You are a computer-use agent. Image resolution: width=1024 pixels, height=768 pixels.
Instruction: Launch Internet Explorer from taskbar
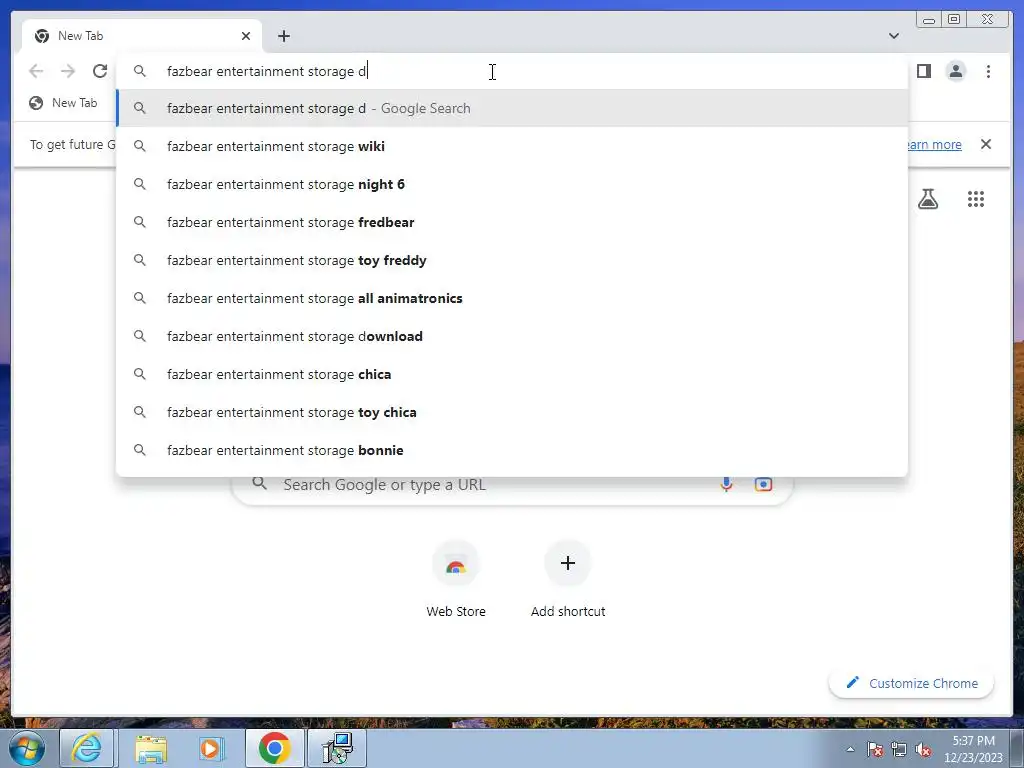(x=87, y=748)
